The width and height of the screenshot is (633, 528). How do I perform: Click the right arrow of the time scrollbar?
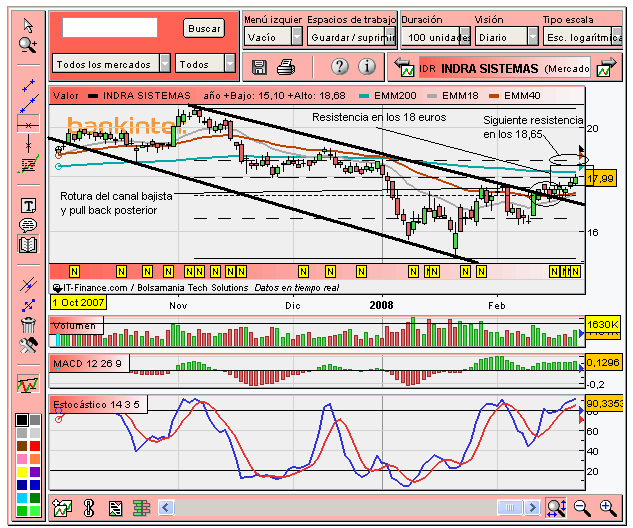[532, 507]
